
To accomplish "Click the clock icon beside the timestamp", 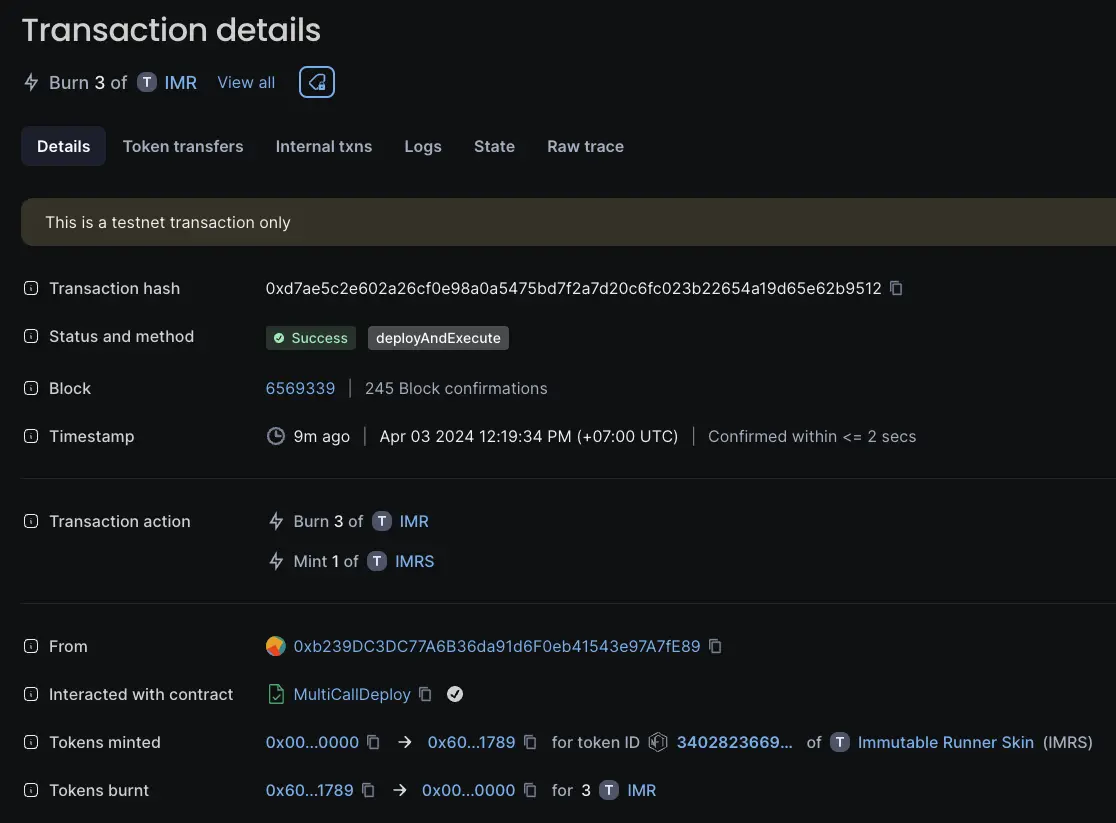I will tap(275, 436).
